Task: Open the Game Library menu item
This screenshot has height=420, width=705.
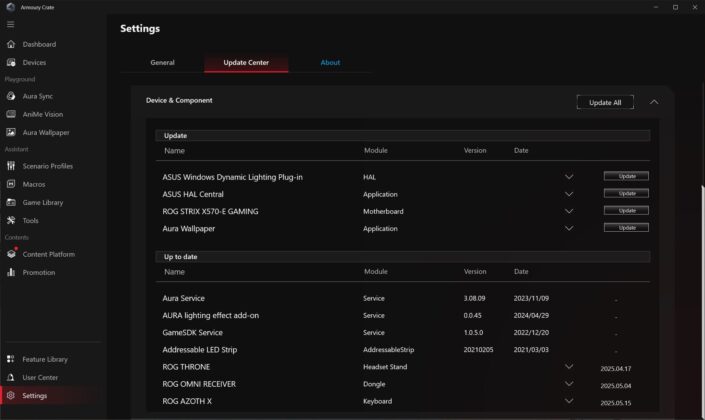Action: pos(43,202)
